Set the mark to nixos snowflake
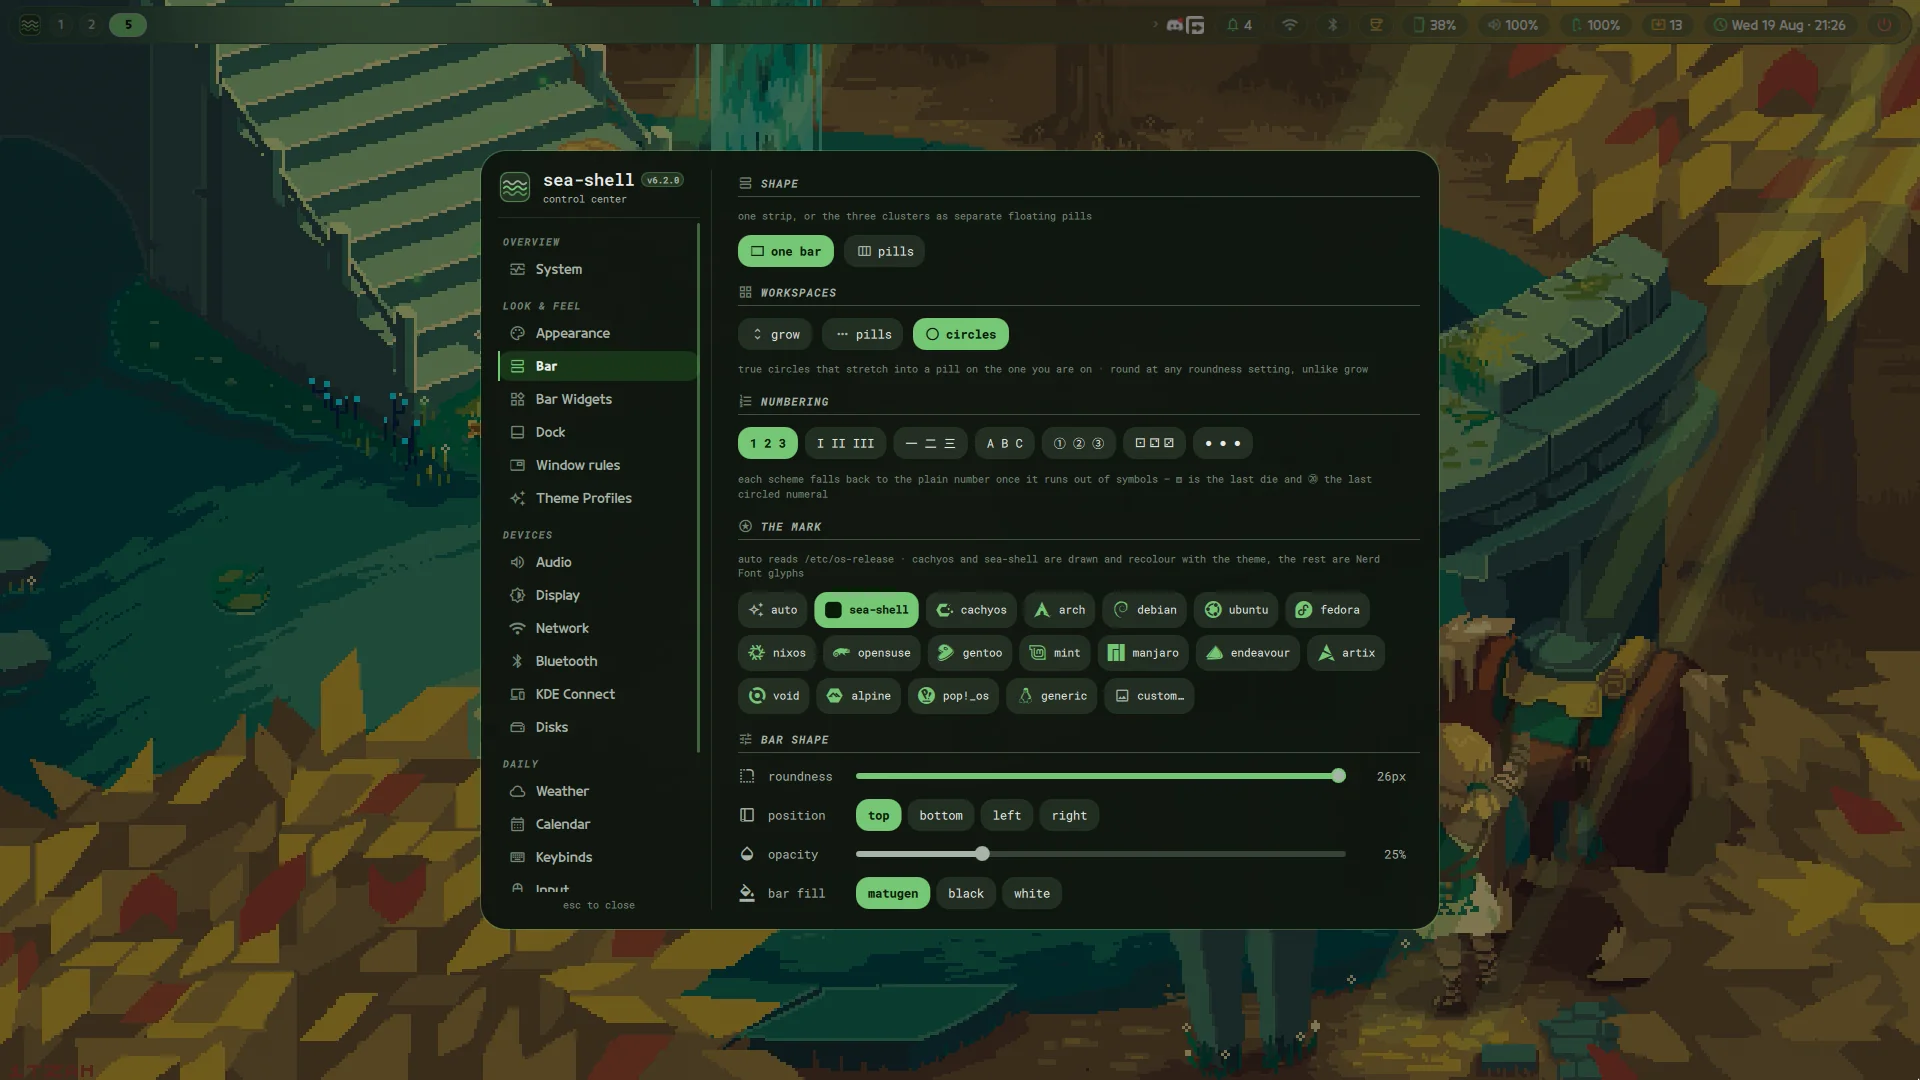Viewport: 1920px width, 1080px height. (x=777, y=653)
